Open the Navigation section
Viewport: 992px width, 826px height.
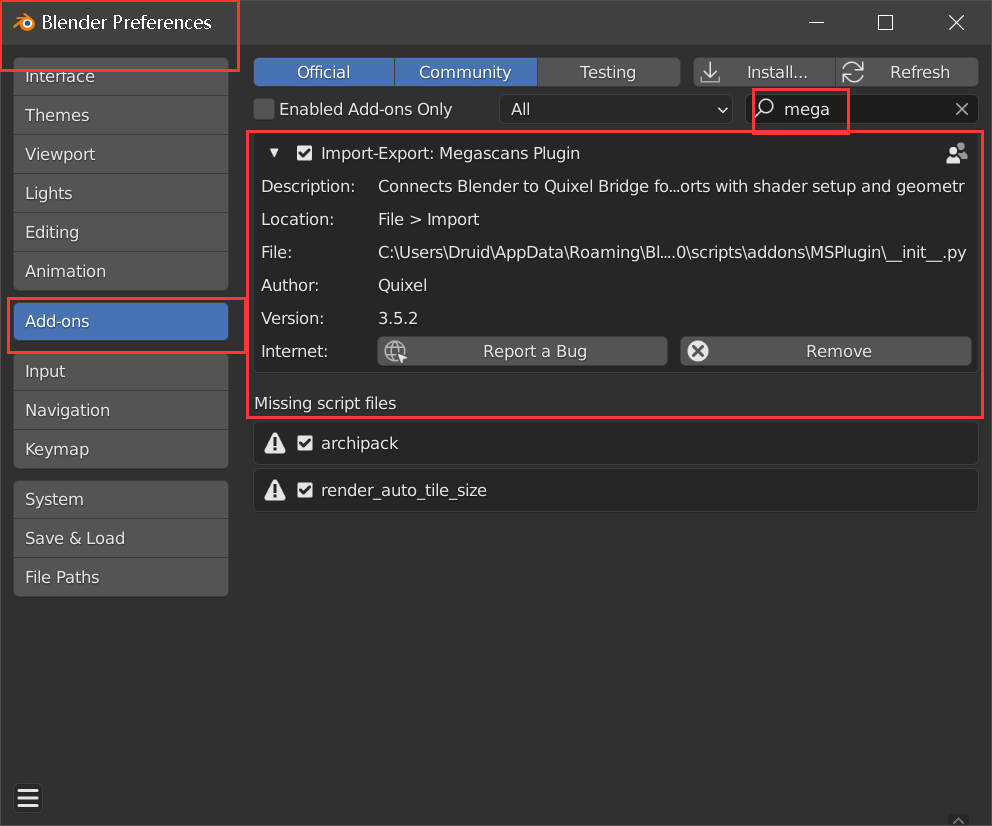(x=121, y=410)
